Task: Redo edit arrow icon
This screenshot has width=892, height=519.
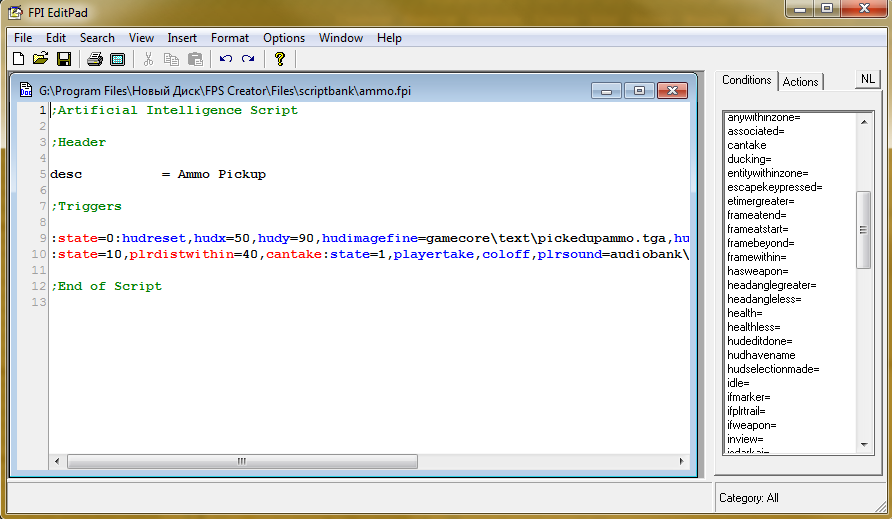Action: pyautogui.click(x=248, y=59)
